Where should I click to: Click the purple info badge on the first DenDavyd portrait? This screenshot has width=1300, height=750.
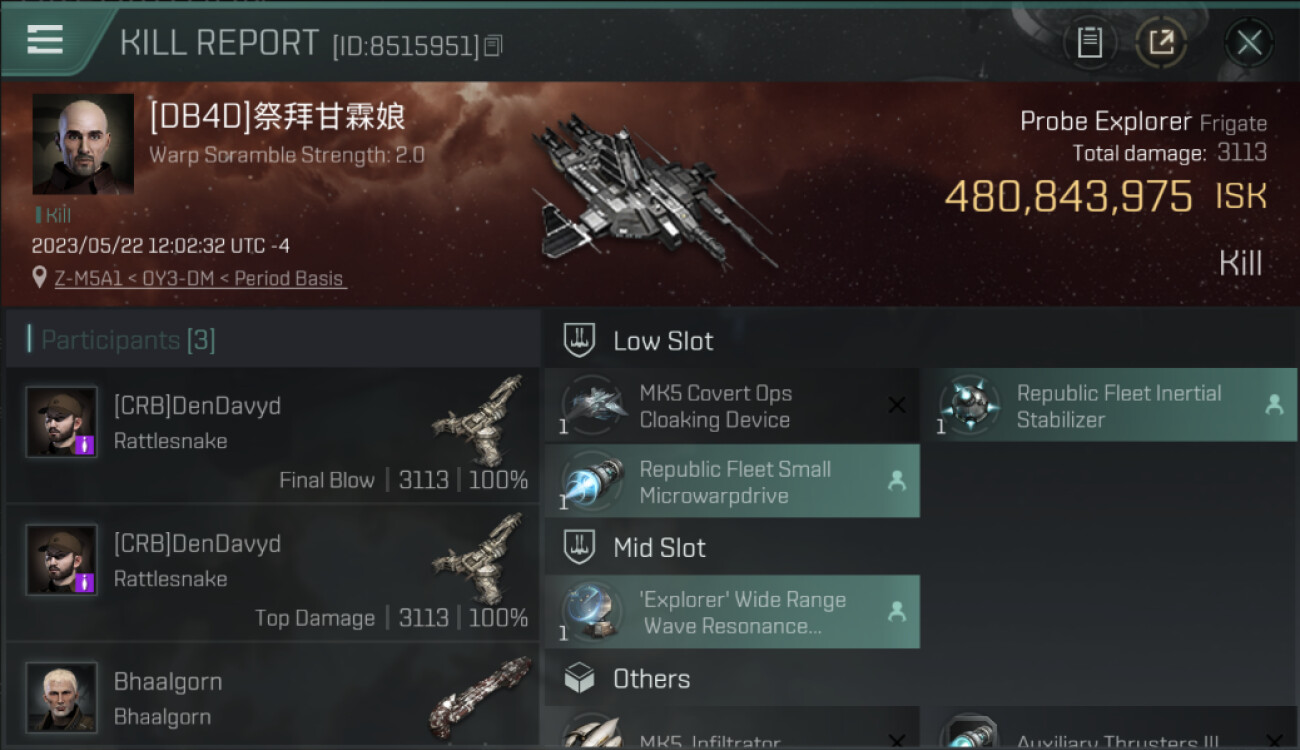pyautogui.click(x=85, y=444)
